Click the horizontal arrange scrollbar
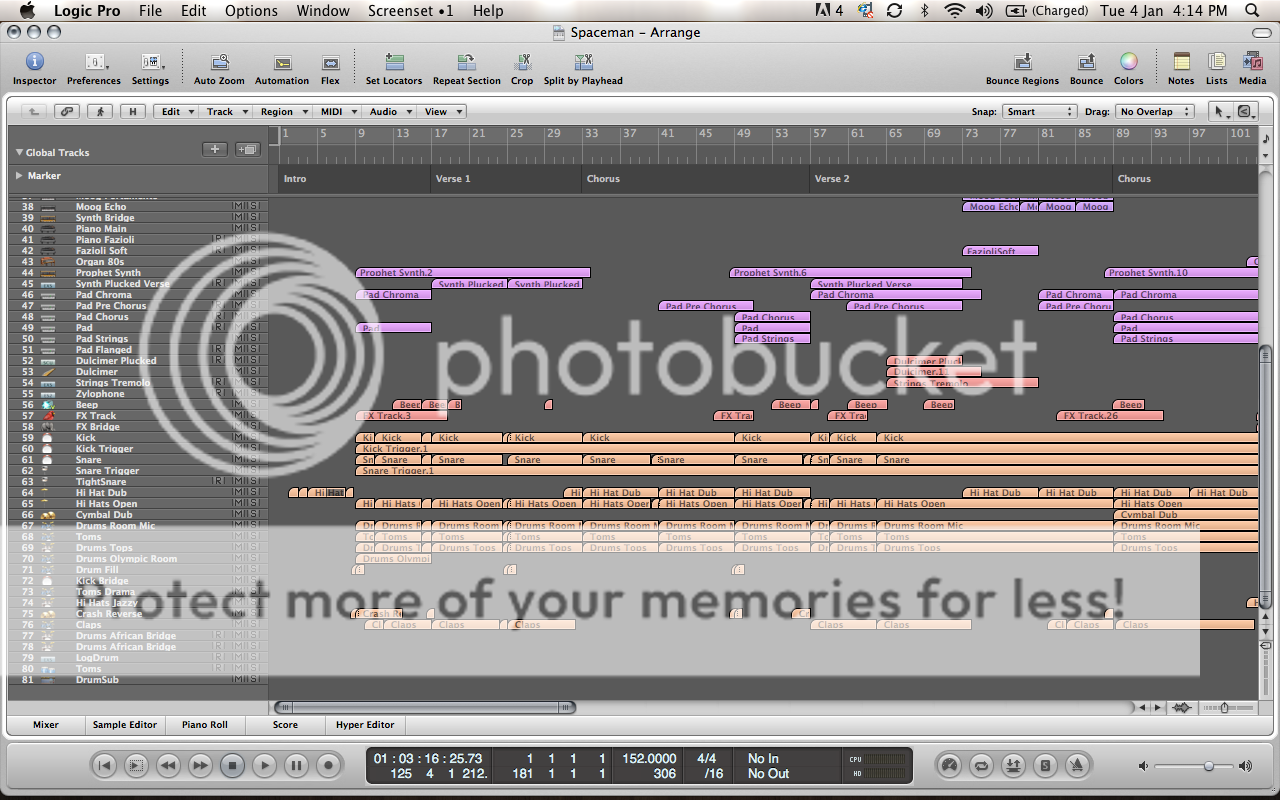The image size is (1280, 800). [x=425, y=708]
